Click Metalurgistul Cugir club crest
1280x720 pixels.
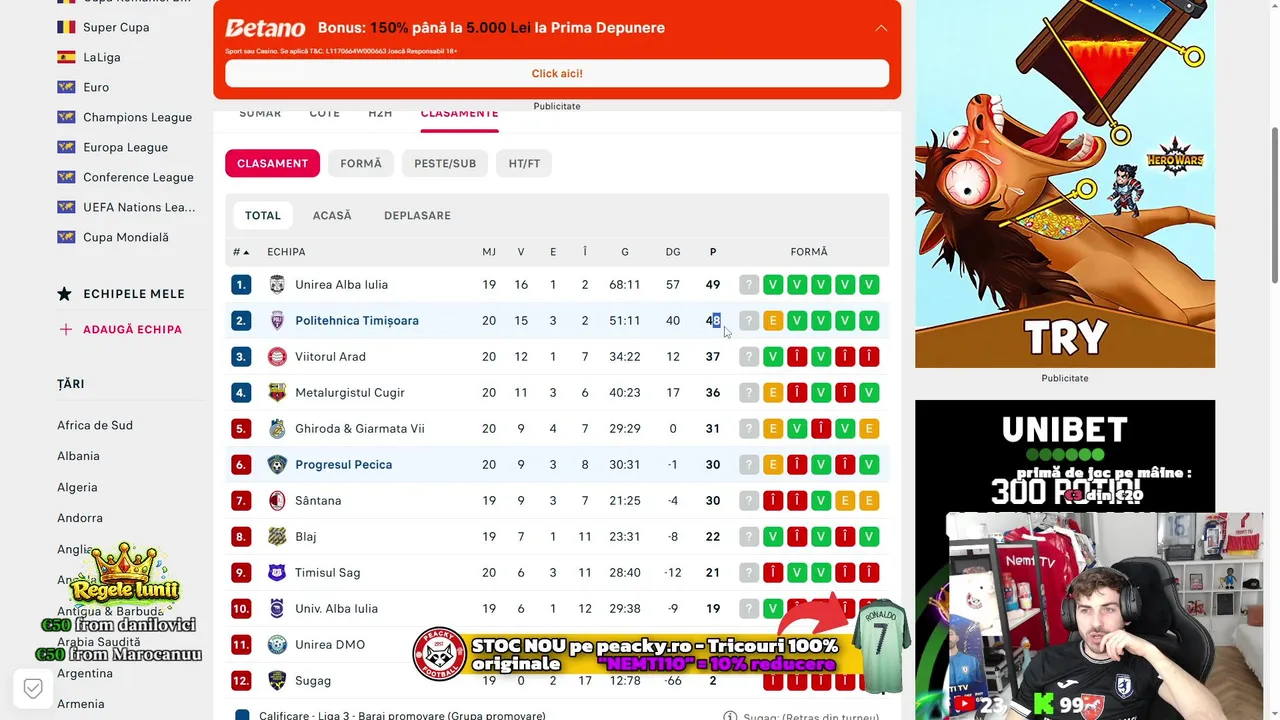click(x=277, y=393)
